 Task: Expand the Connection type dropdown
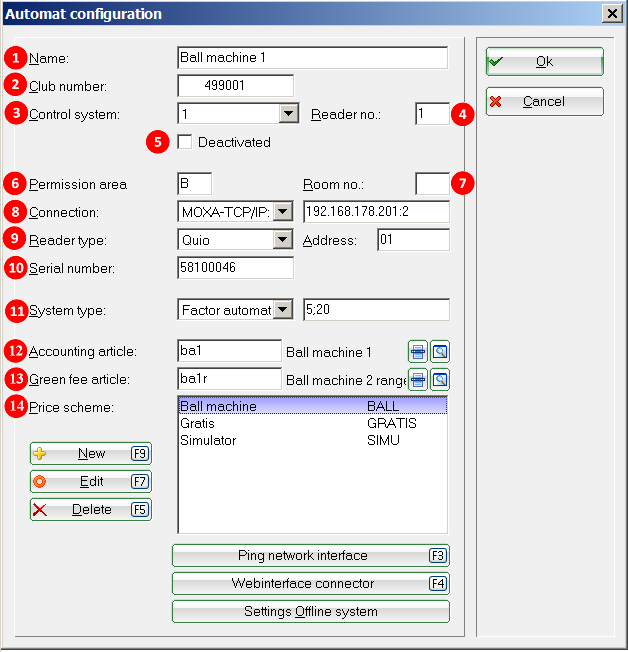click(x=282, y=212)
